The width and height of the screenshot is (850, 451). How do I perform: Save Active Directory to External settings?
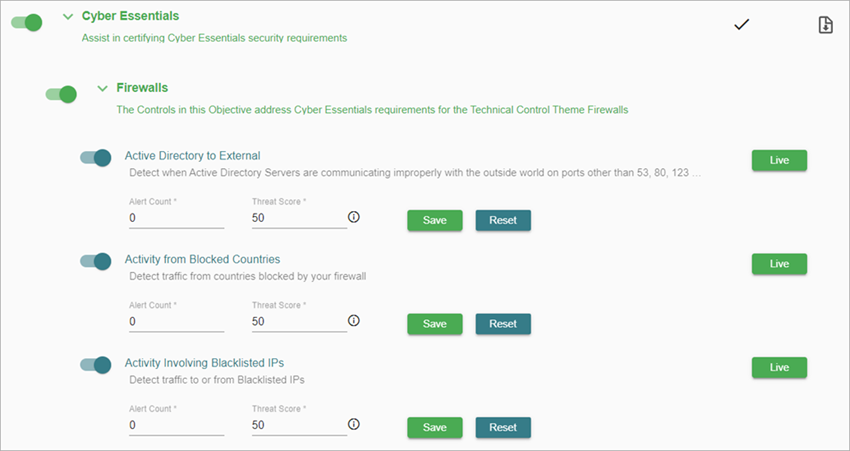click(x=434, y=220)
